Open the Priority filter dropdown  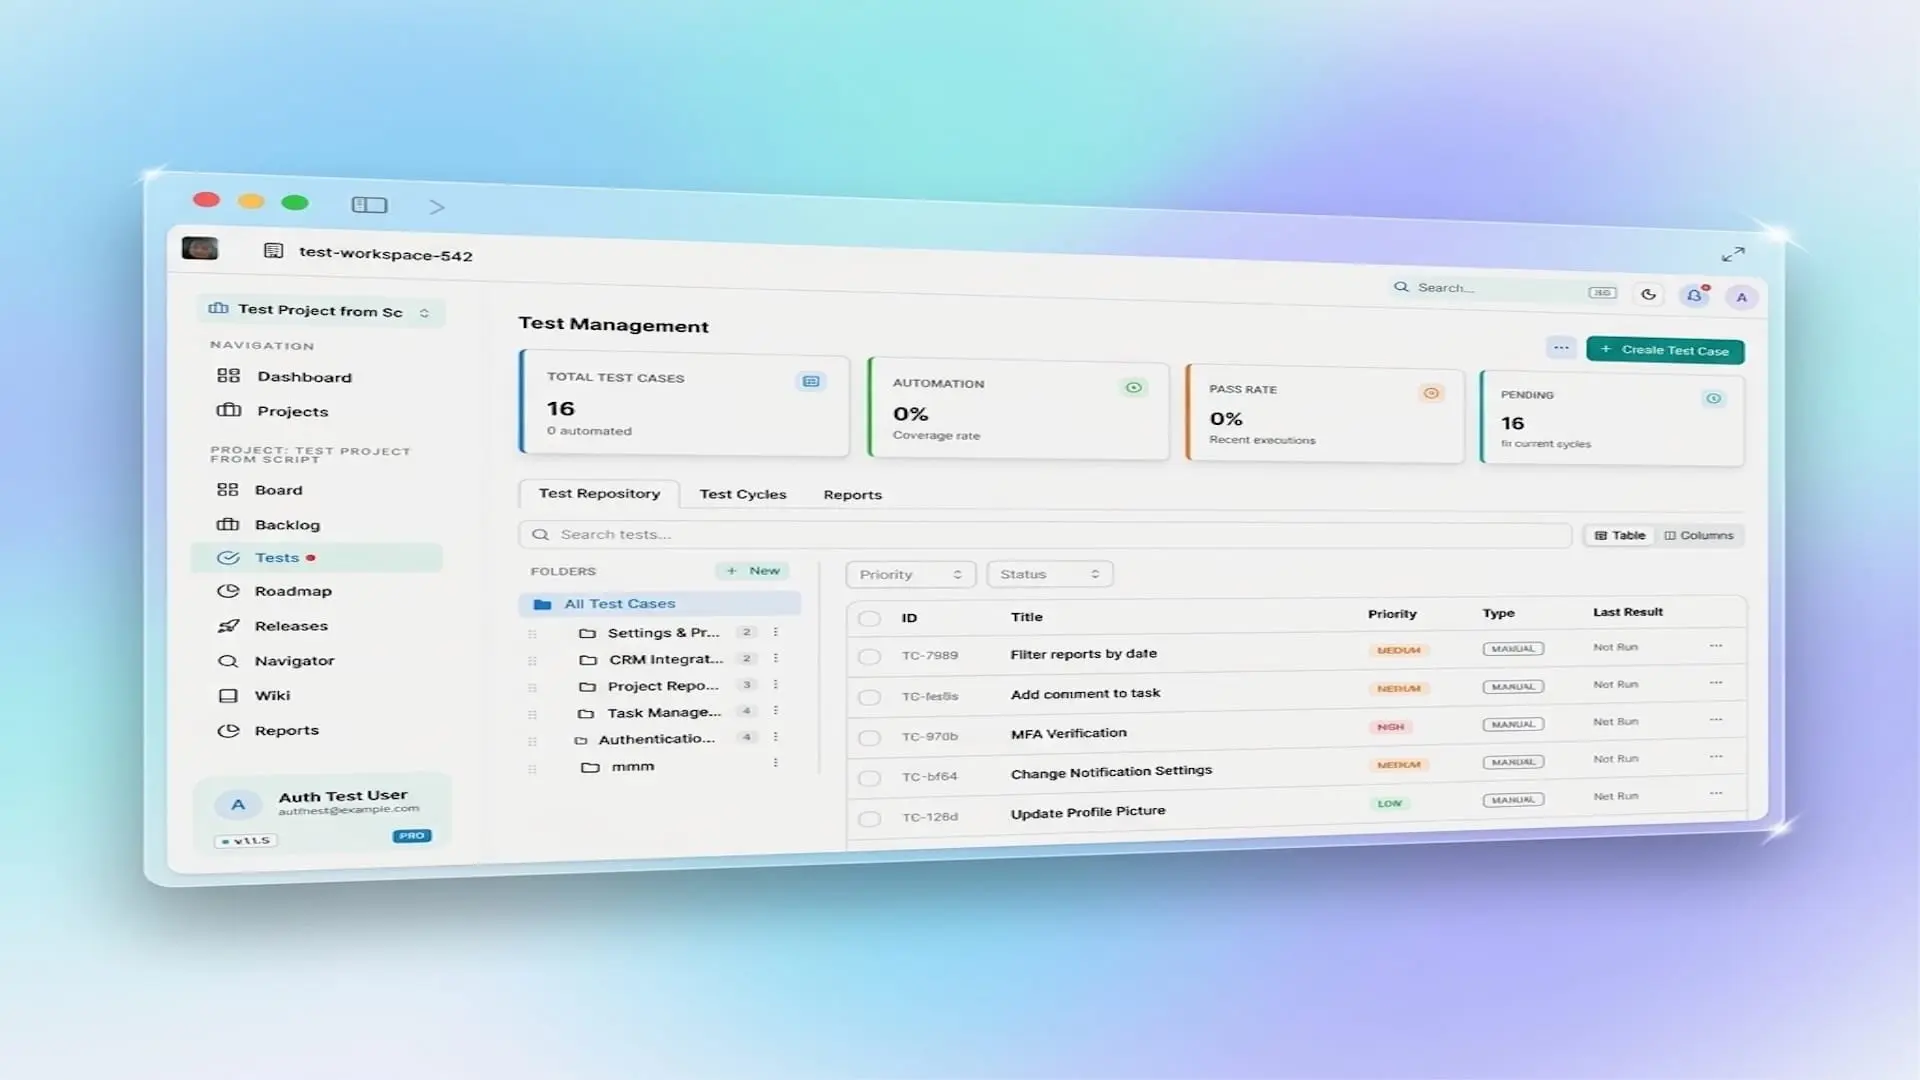[910, 575]
